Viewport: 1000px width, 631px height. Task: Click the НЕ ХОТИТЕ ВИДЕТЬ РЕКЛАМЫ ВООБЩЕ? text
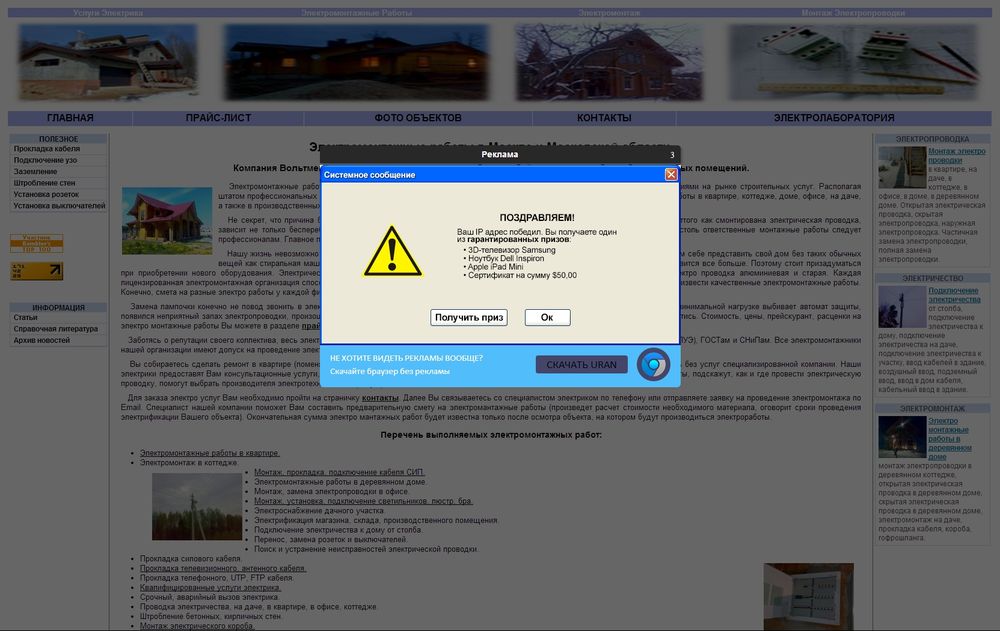pos(406,358)
